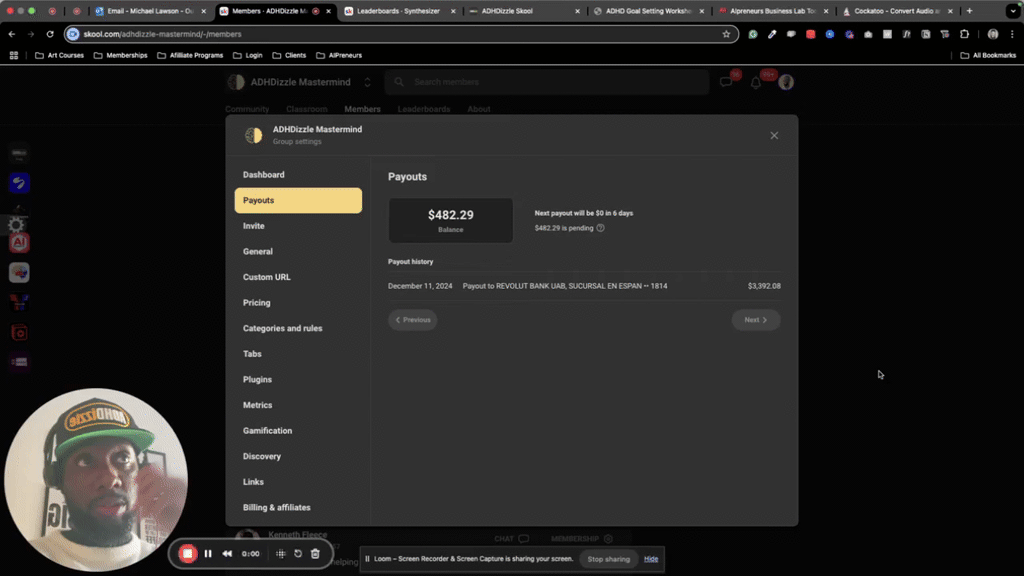
Task: Switch to the ADHD Goal Setting Workshop tab
Action: [x=647, y=11]
